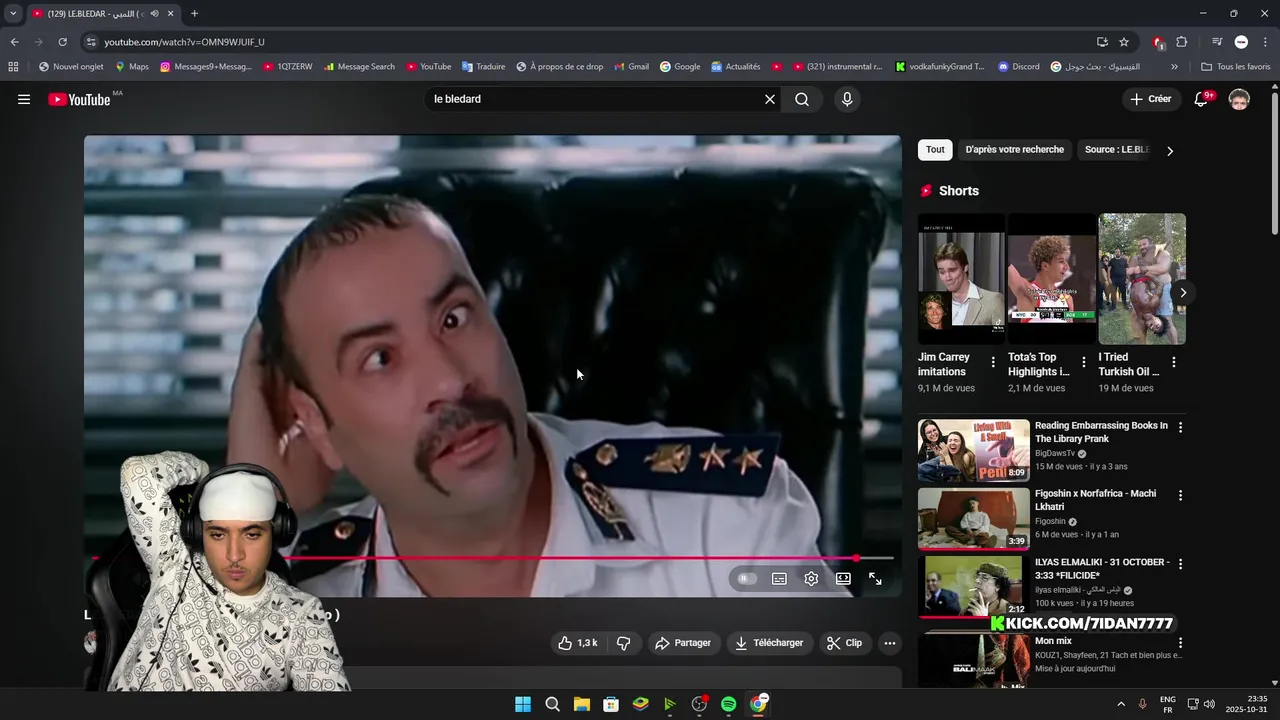The height and width of the screenshot is (720, 1280).
Task: Go back in the browser
Action: click(x=14, y=42)
